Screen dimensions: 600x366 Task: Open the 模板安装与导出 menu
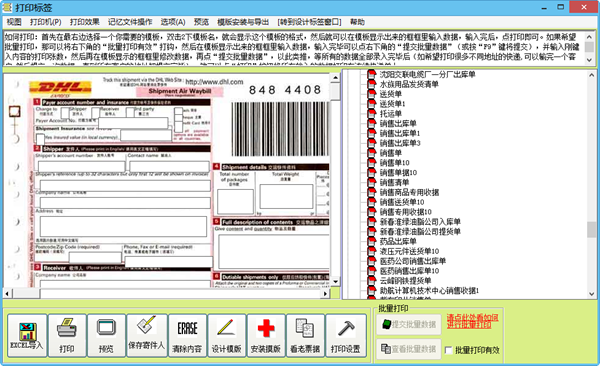pos(243,22)
